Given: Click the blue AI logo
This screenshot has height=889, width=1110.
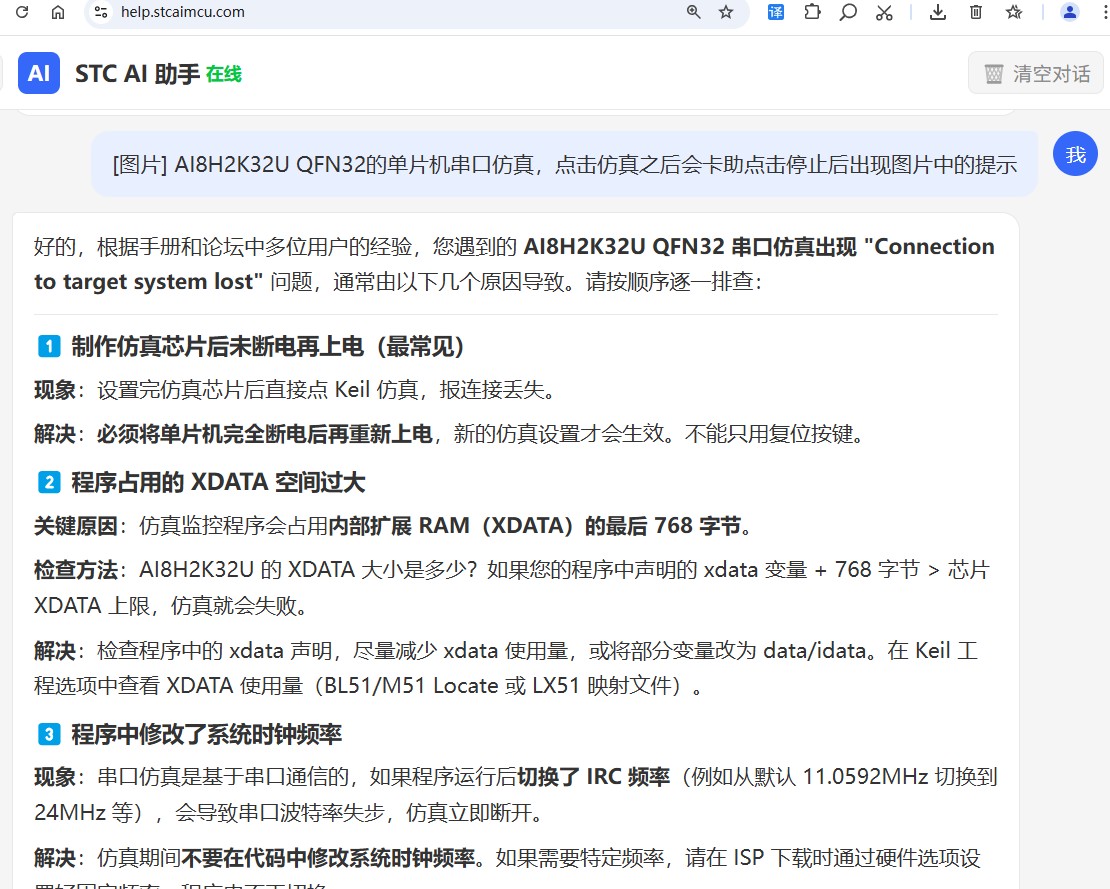Looking at the screenshot, I should [x=39, y=73].
